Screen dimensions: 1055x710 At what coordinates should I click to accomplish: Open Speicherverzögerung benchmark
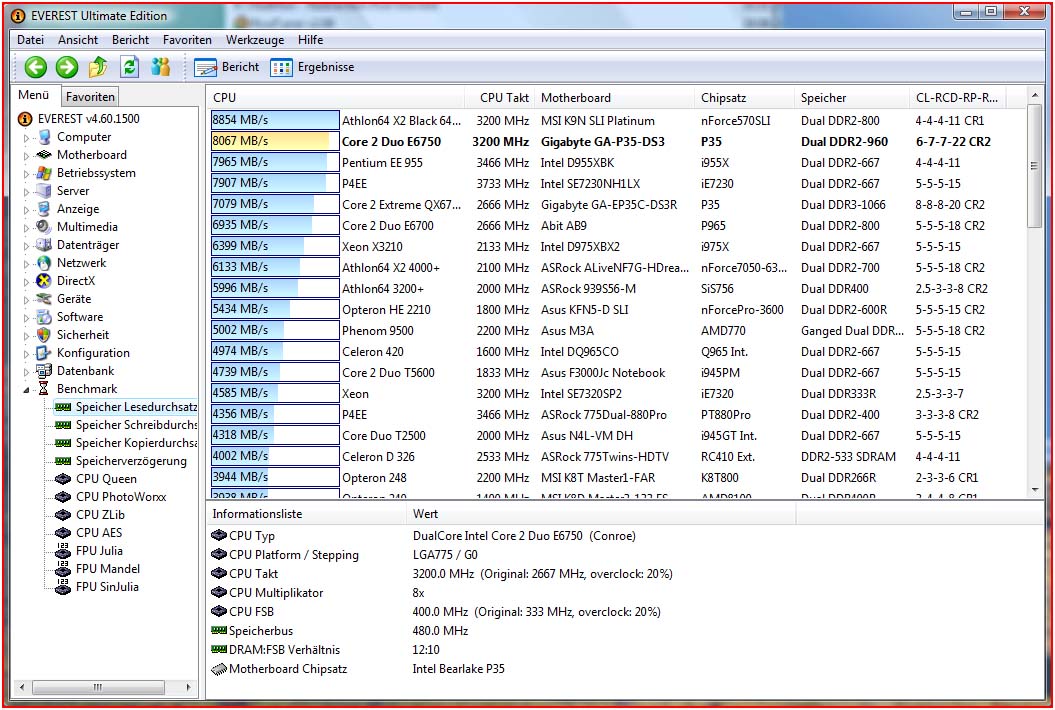pyautogui.click(x=121, y=461)
